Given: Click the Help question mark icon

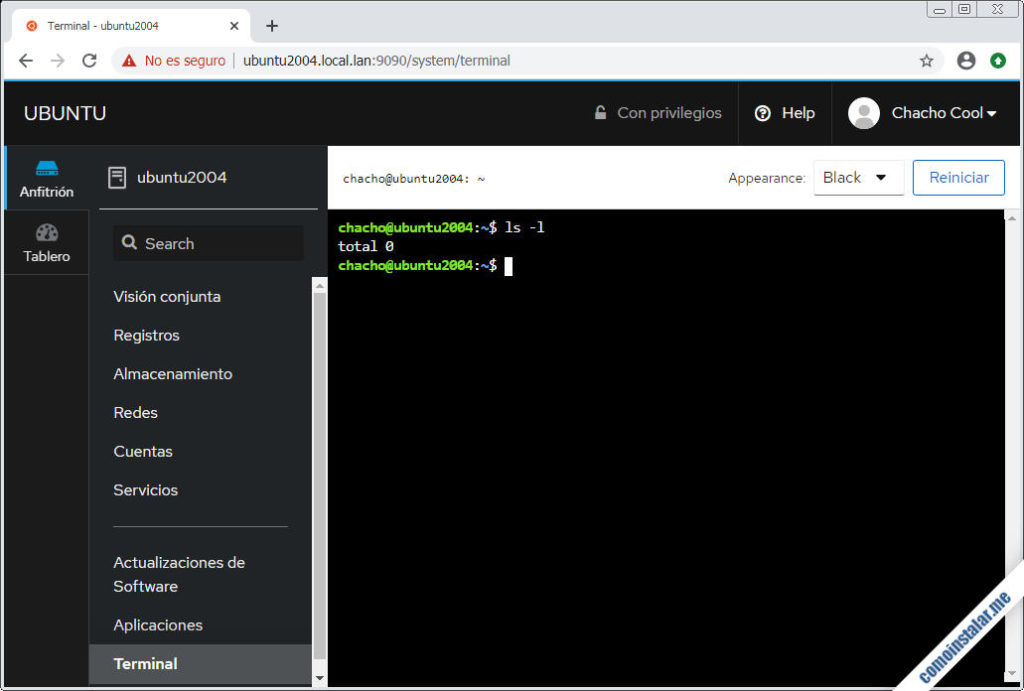Looking at the screenshot, I should [x=763, y=113].
